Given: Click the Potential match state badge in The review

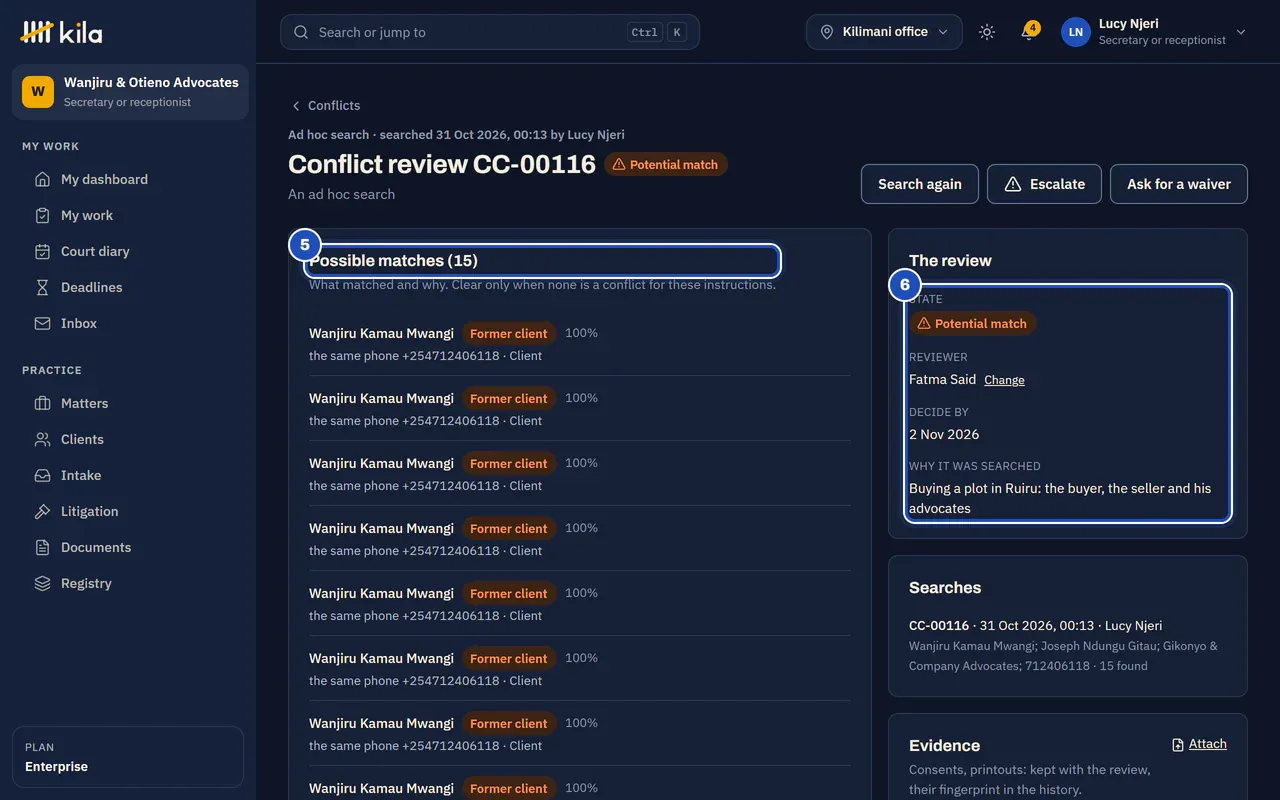Looking at the screenshot, I should pyautogui.click(x=972, y=323).
